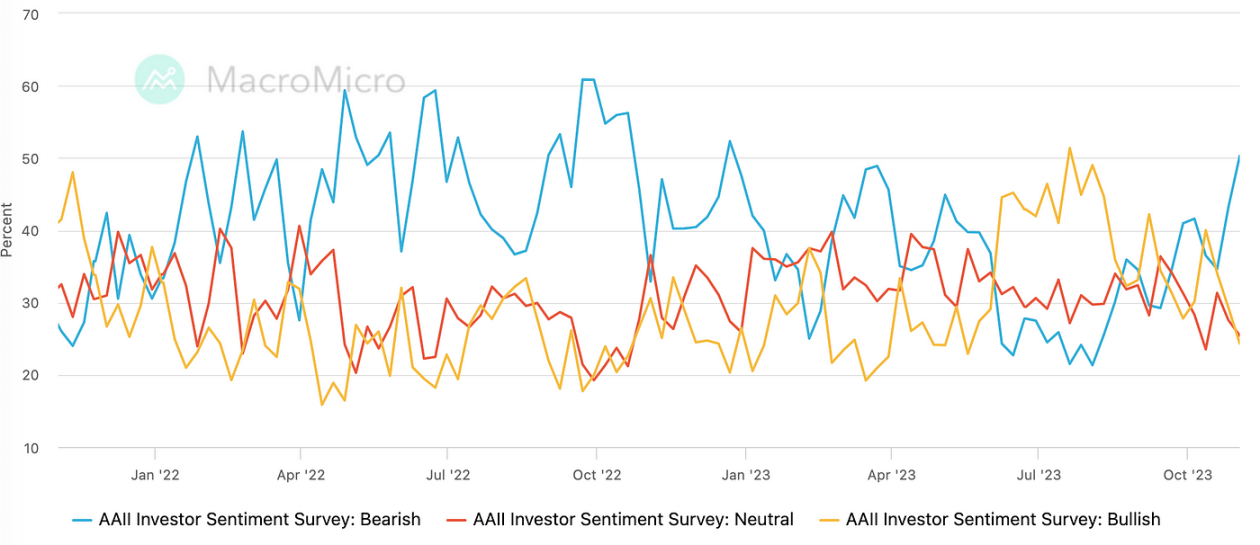
Task: Click the Apr '23 x-axis label
Action: (891, 475)
